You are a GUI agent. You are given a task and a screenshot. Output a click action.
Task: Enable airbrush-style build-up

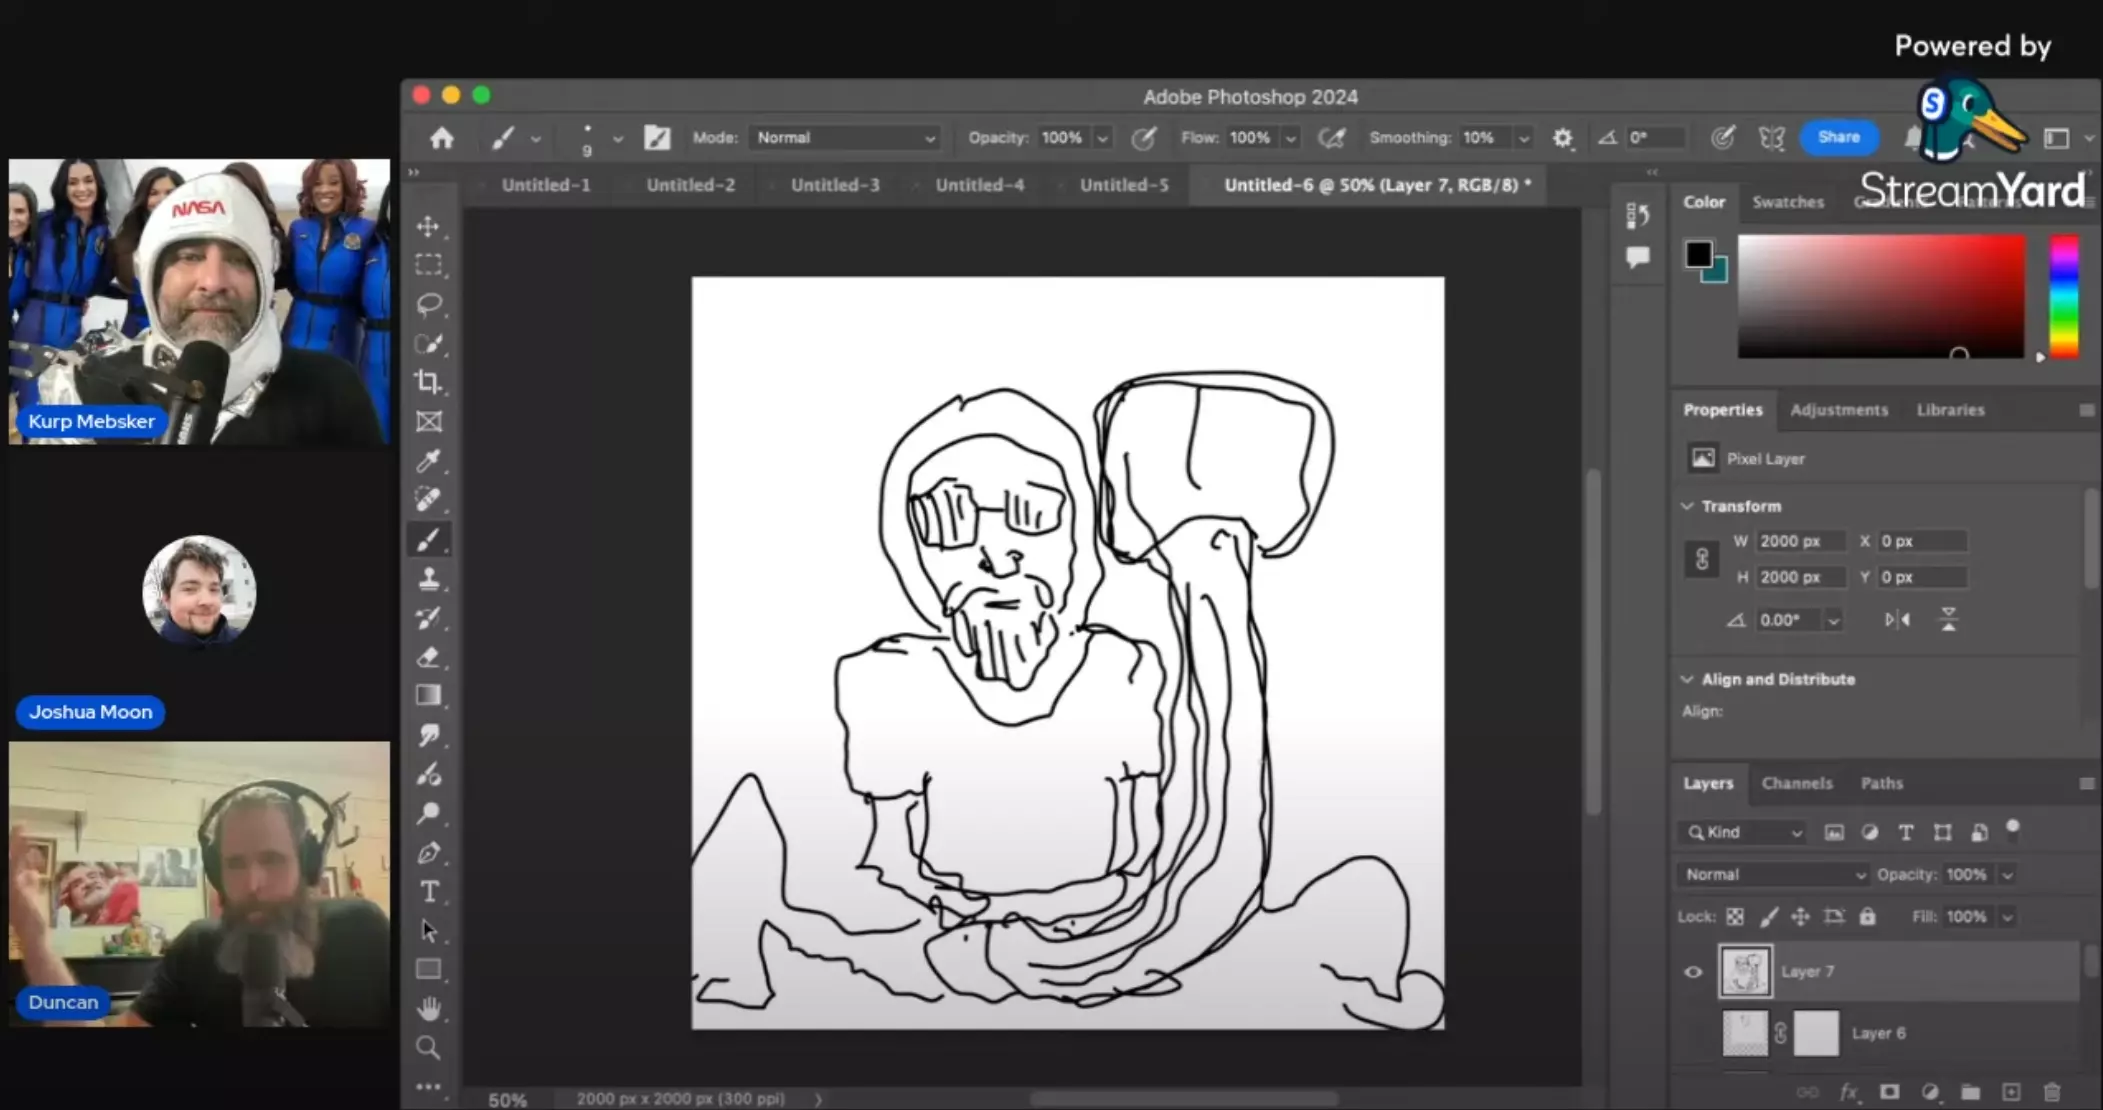(1331, 138)
